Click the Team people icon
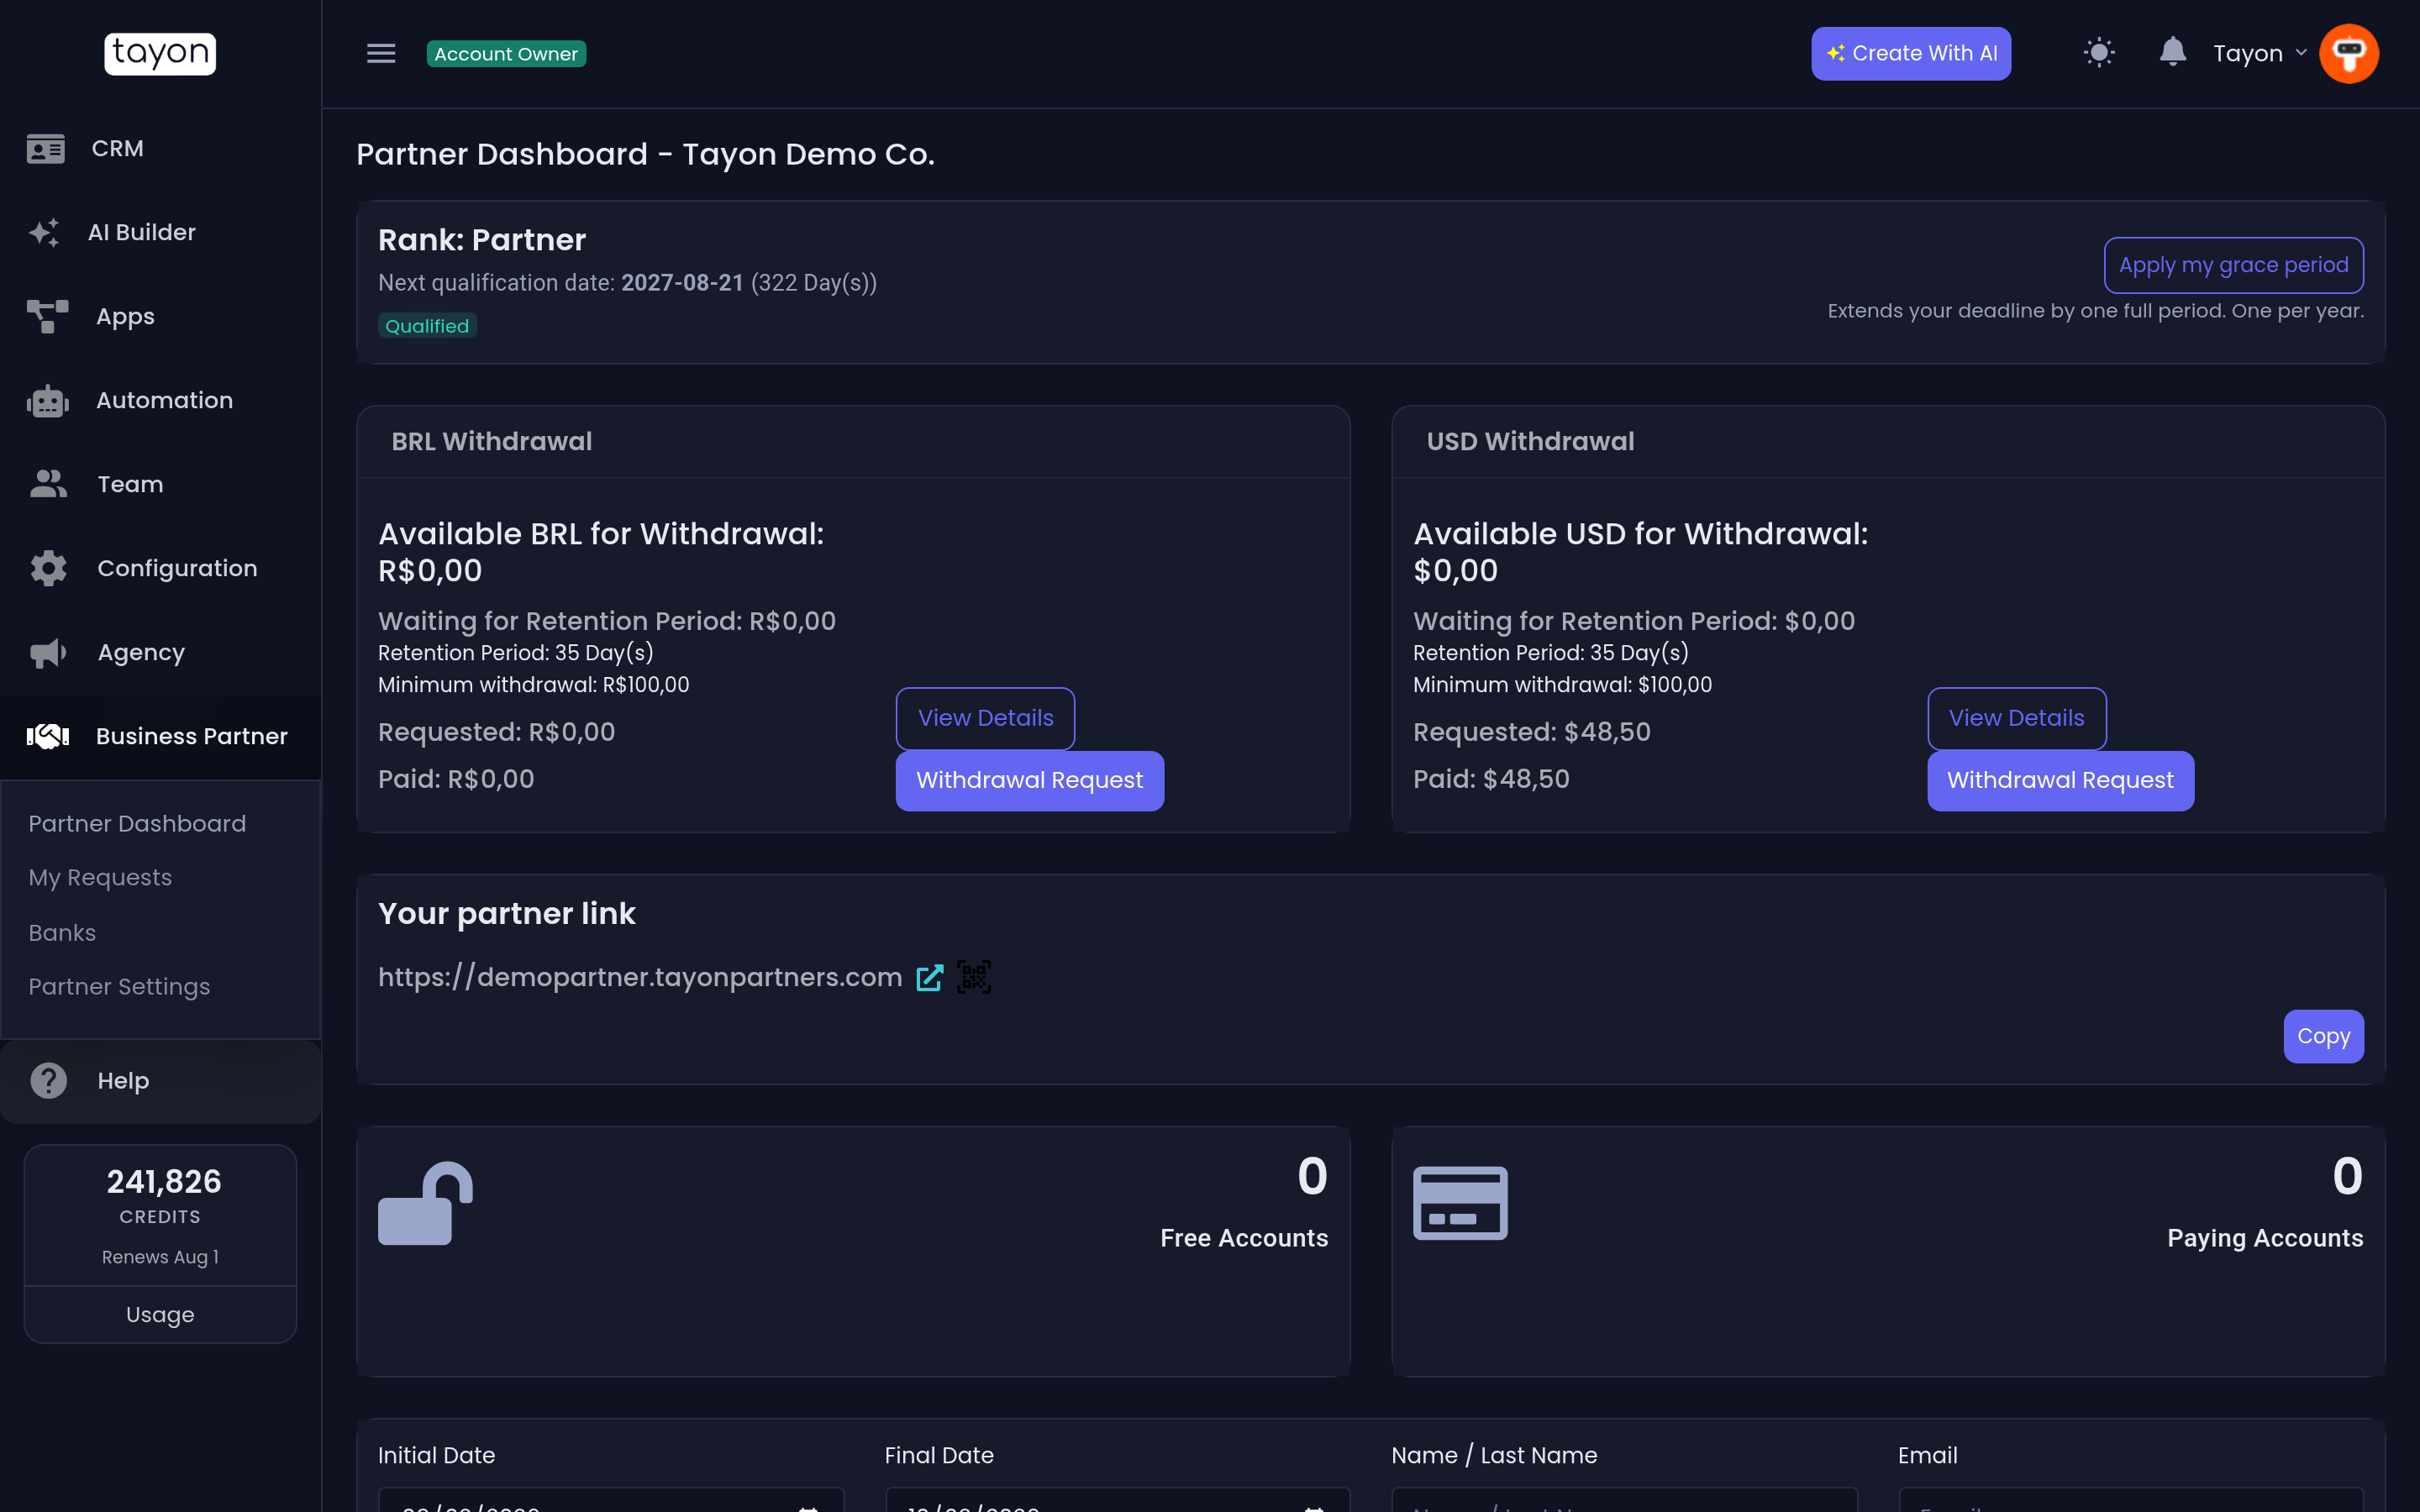This screenshot has height=1512, width=2420. click(x=48, y=485)
